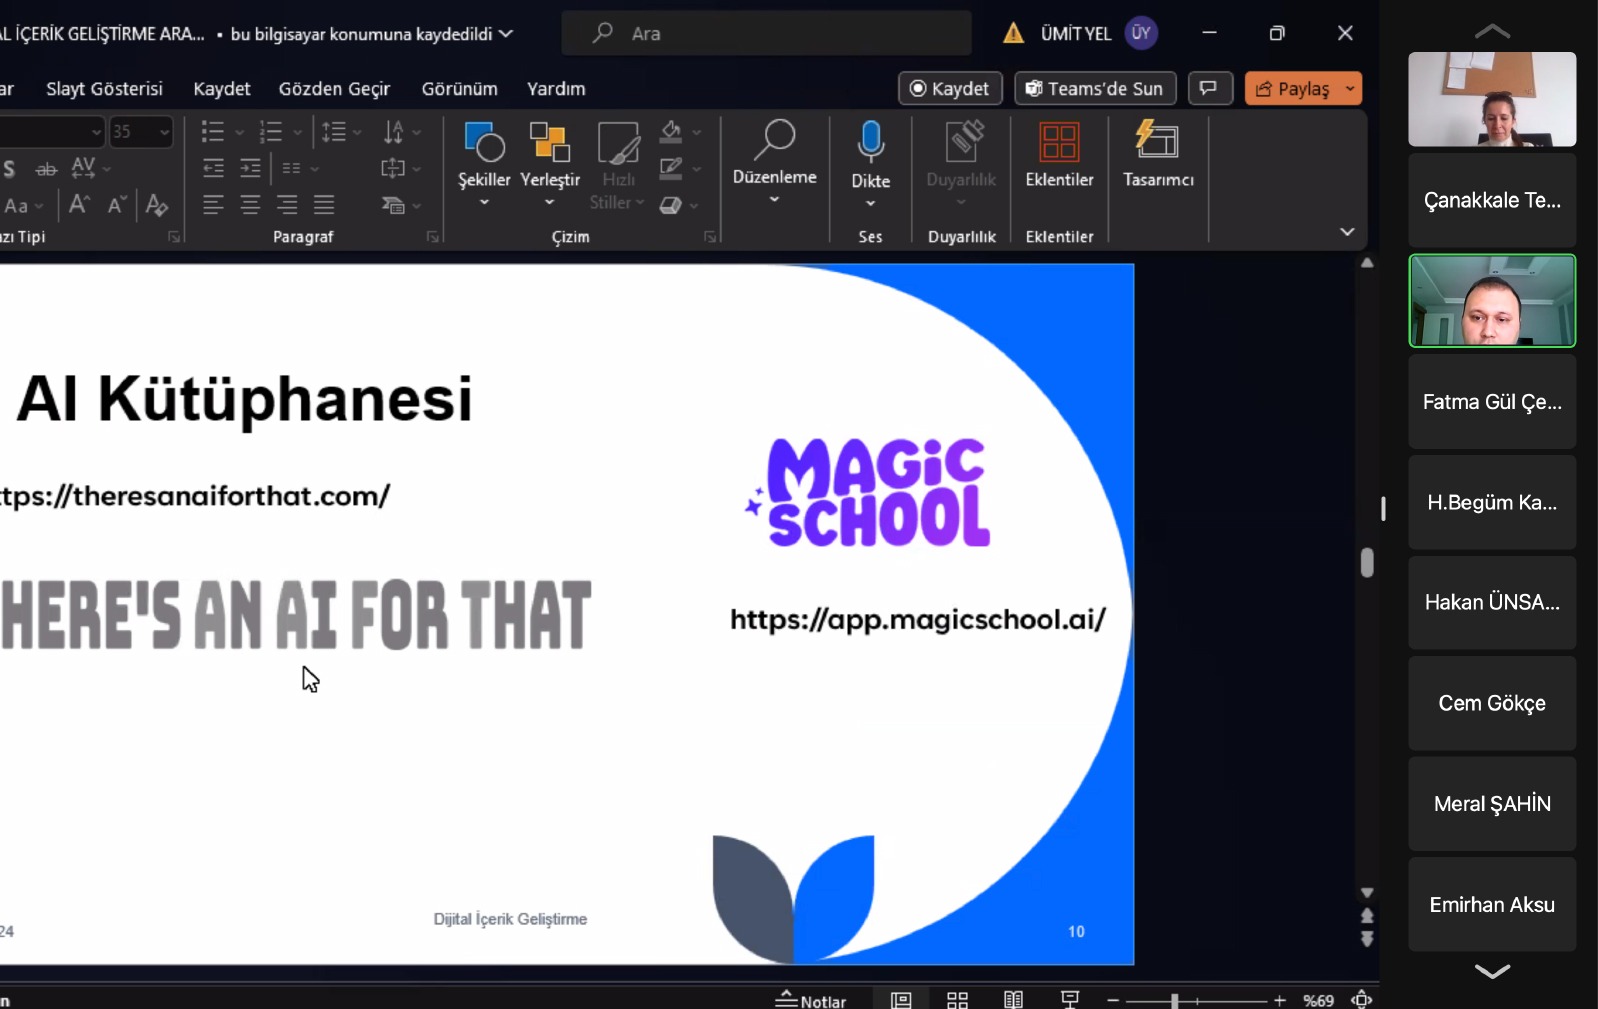Increase font size with the larger A
Image resolution: width=1598 pixels, height=1009 pixels.
(79, 205)
